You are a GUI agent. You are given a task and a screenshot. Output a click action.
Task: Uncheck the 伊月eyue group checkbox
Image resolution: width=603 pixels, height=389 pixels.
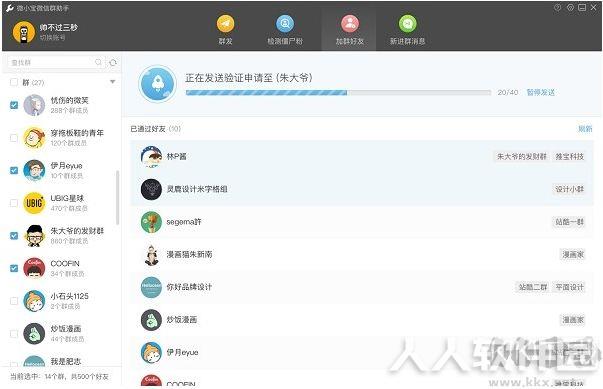[x=14, y=170]
